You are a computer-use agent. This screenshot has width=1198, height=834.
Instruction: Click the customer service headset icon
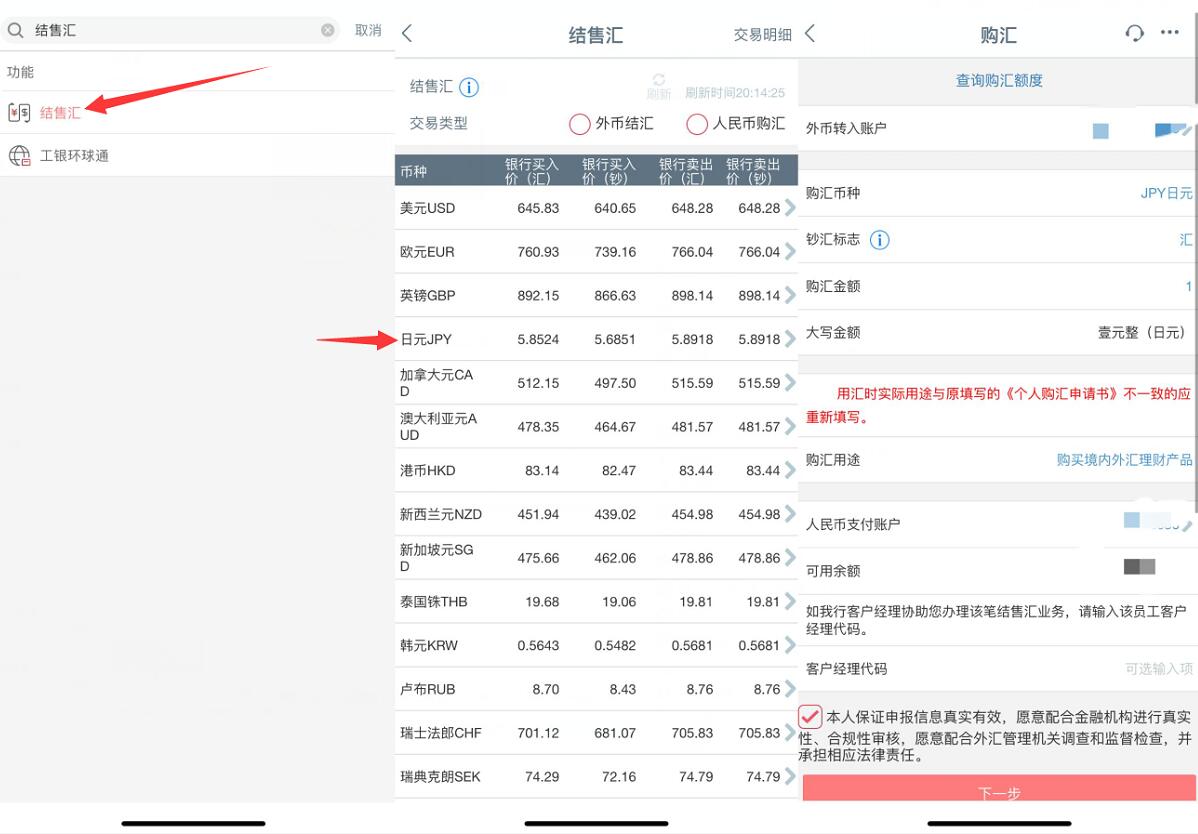tap(1135, 33)
